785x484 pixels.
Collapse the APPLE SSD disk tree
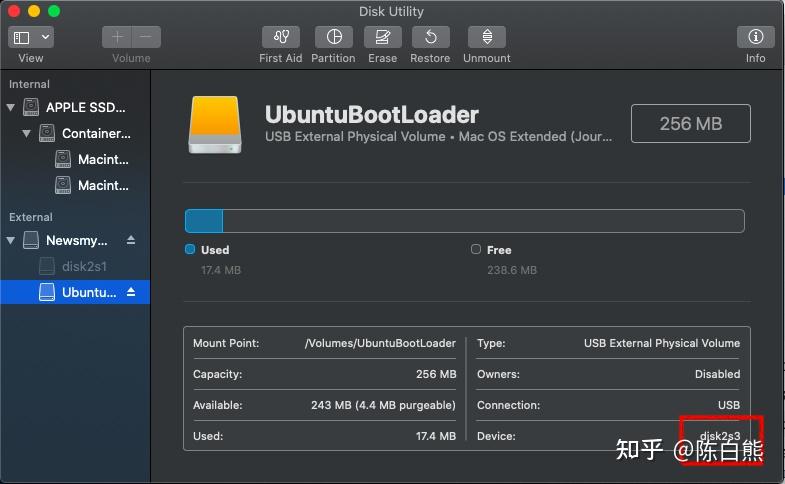click(11, 107)
